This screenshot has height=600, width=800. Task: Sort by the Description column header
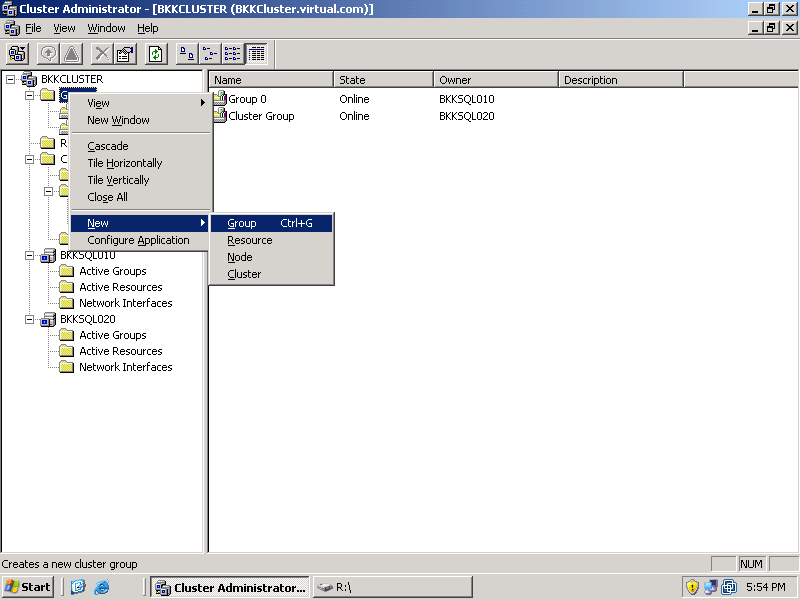tap(621, 80)
